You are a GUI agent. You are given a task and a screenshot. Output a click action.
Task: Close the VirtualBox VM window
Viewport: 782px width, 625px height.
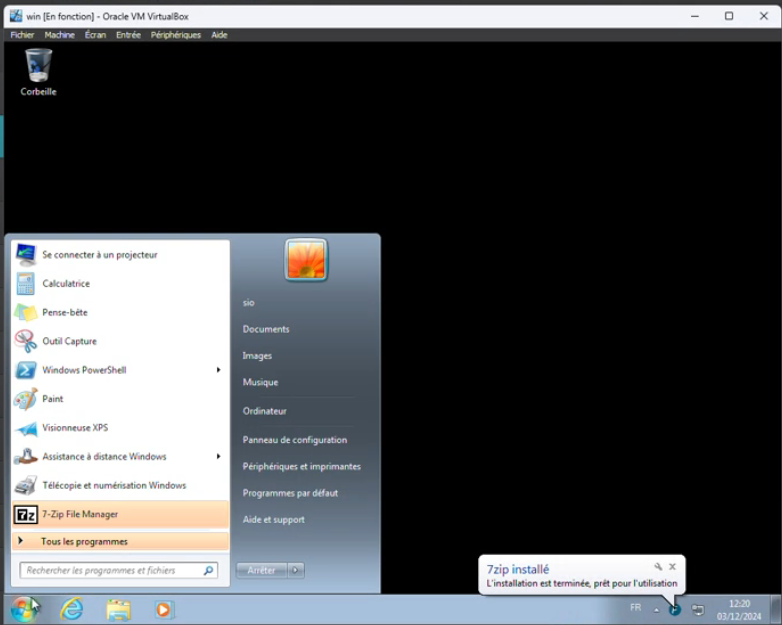click(x=764, y=16)
